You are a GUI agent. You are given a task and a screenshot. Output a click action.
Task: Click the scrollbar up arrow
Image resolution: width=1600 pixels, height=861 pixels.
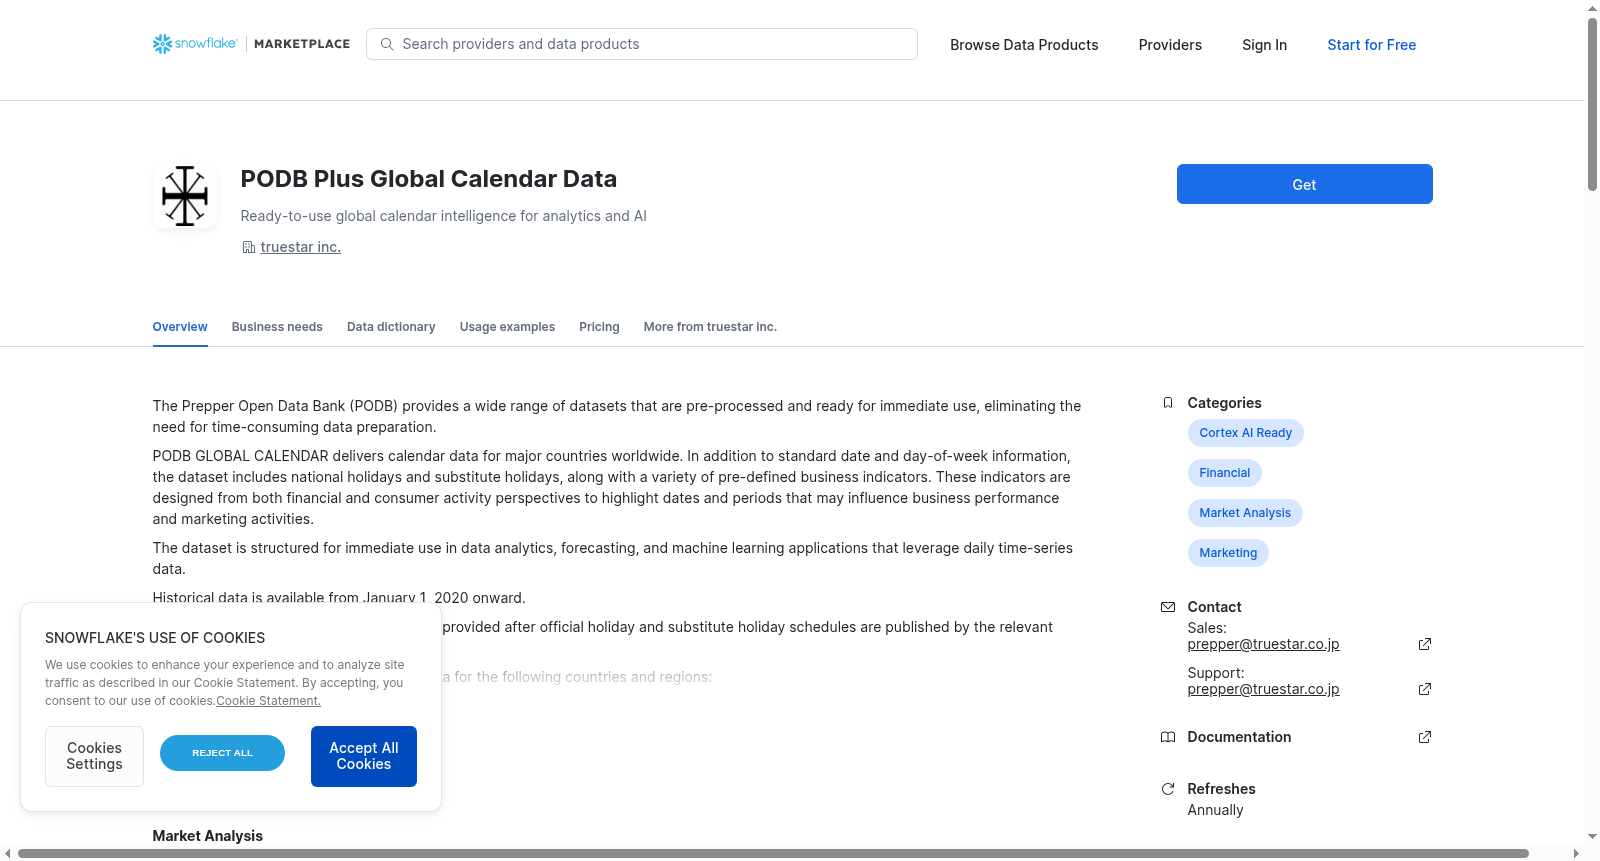1592,8
